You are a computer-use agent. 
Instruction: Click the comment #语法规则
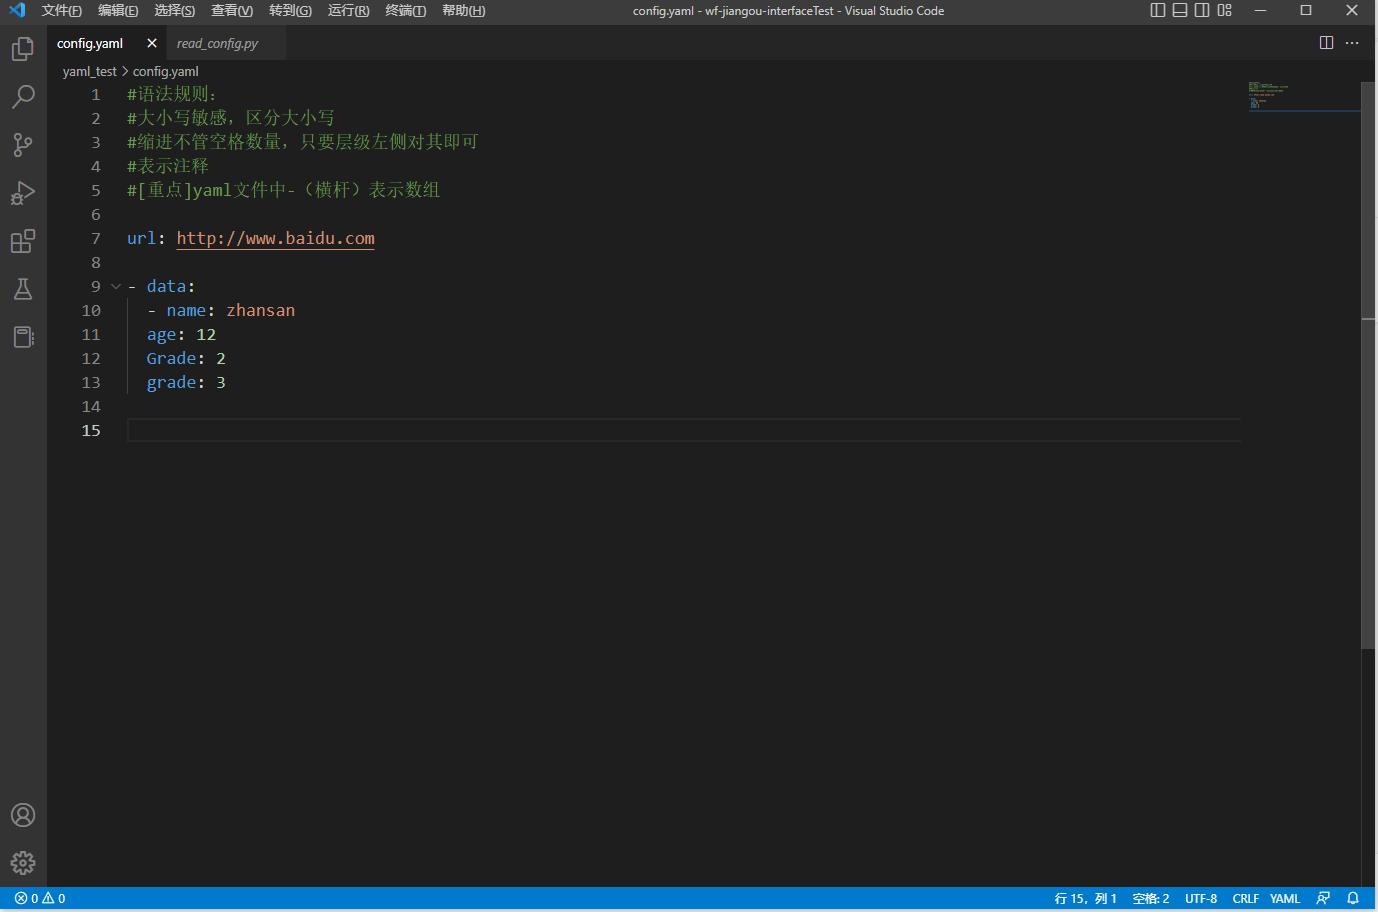click(x=172, y=94)
